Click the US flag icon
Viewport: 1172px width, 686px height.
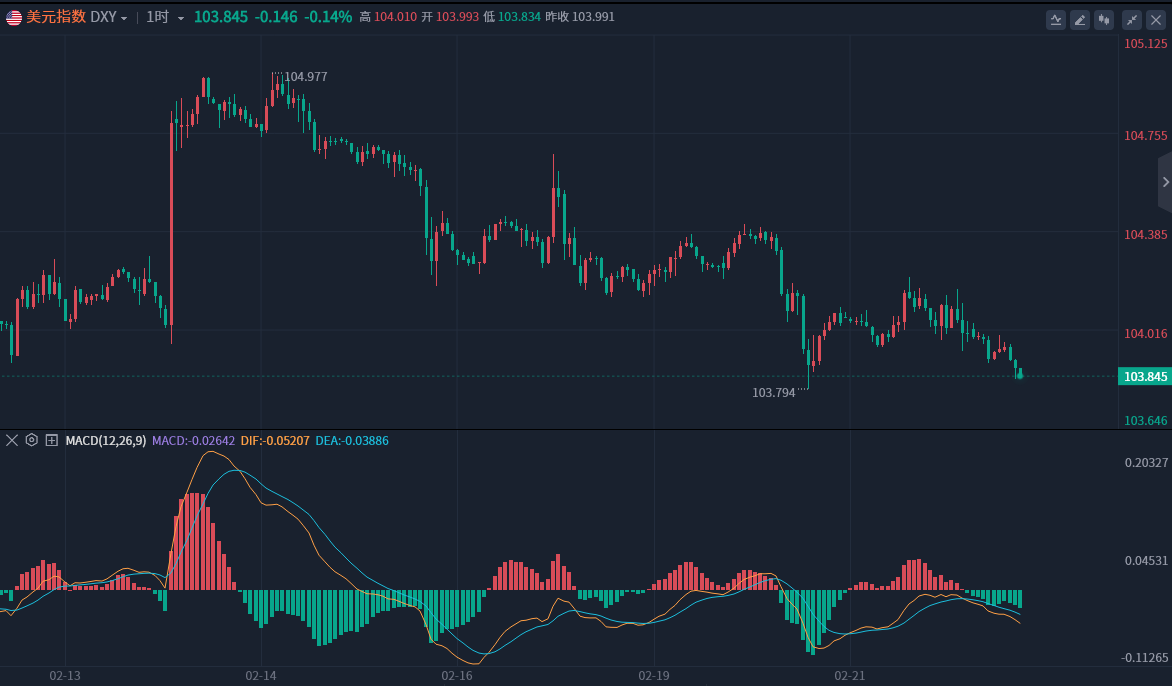click(x=13, y=17)
